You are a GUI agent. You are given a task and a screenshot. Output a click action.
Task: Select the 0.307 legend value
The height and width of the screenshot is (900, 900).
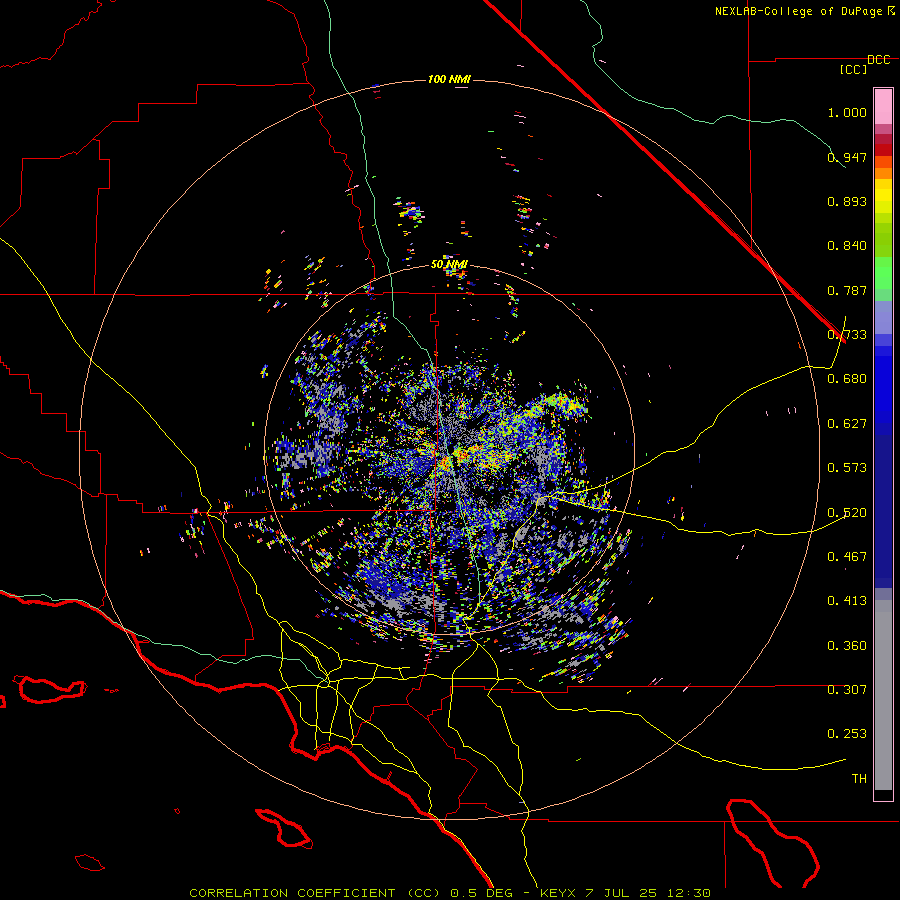[847, 690]
